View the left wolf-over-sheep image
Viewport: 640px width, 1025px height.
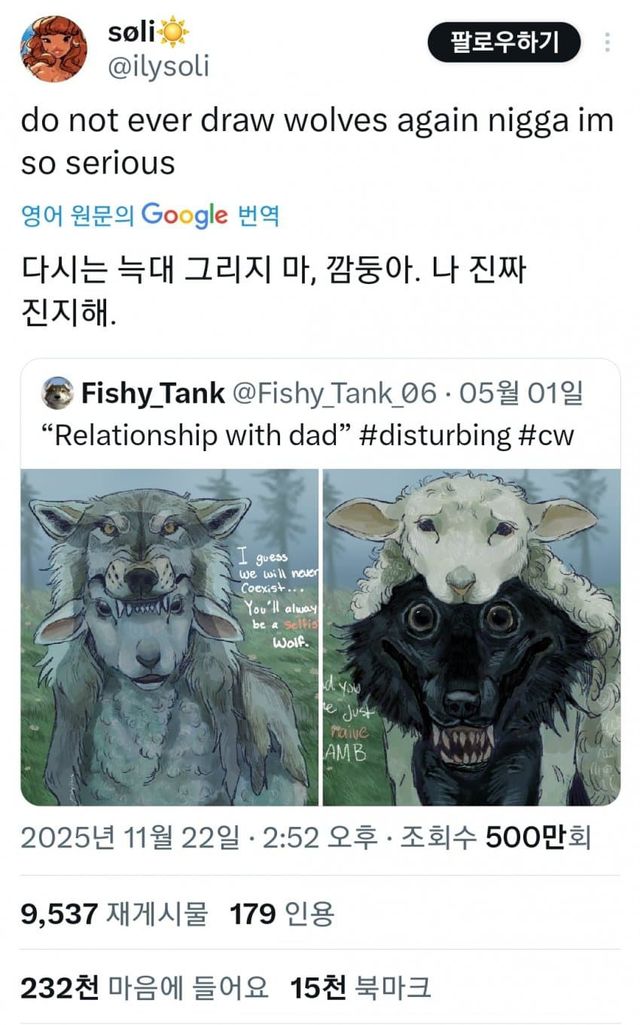tap(170, 637)
